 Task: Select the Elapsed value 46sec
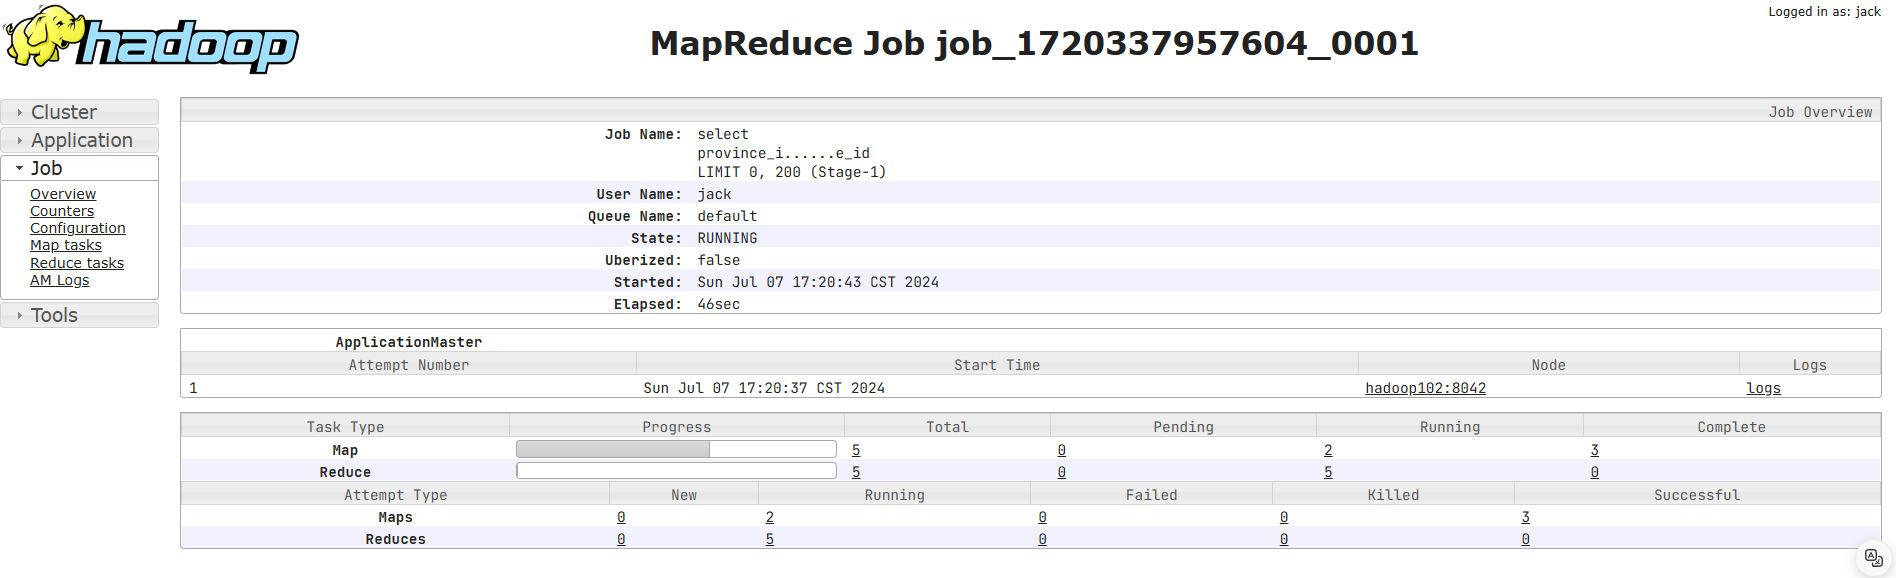tap(719, 304)
